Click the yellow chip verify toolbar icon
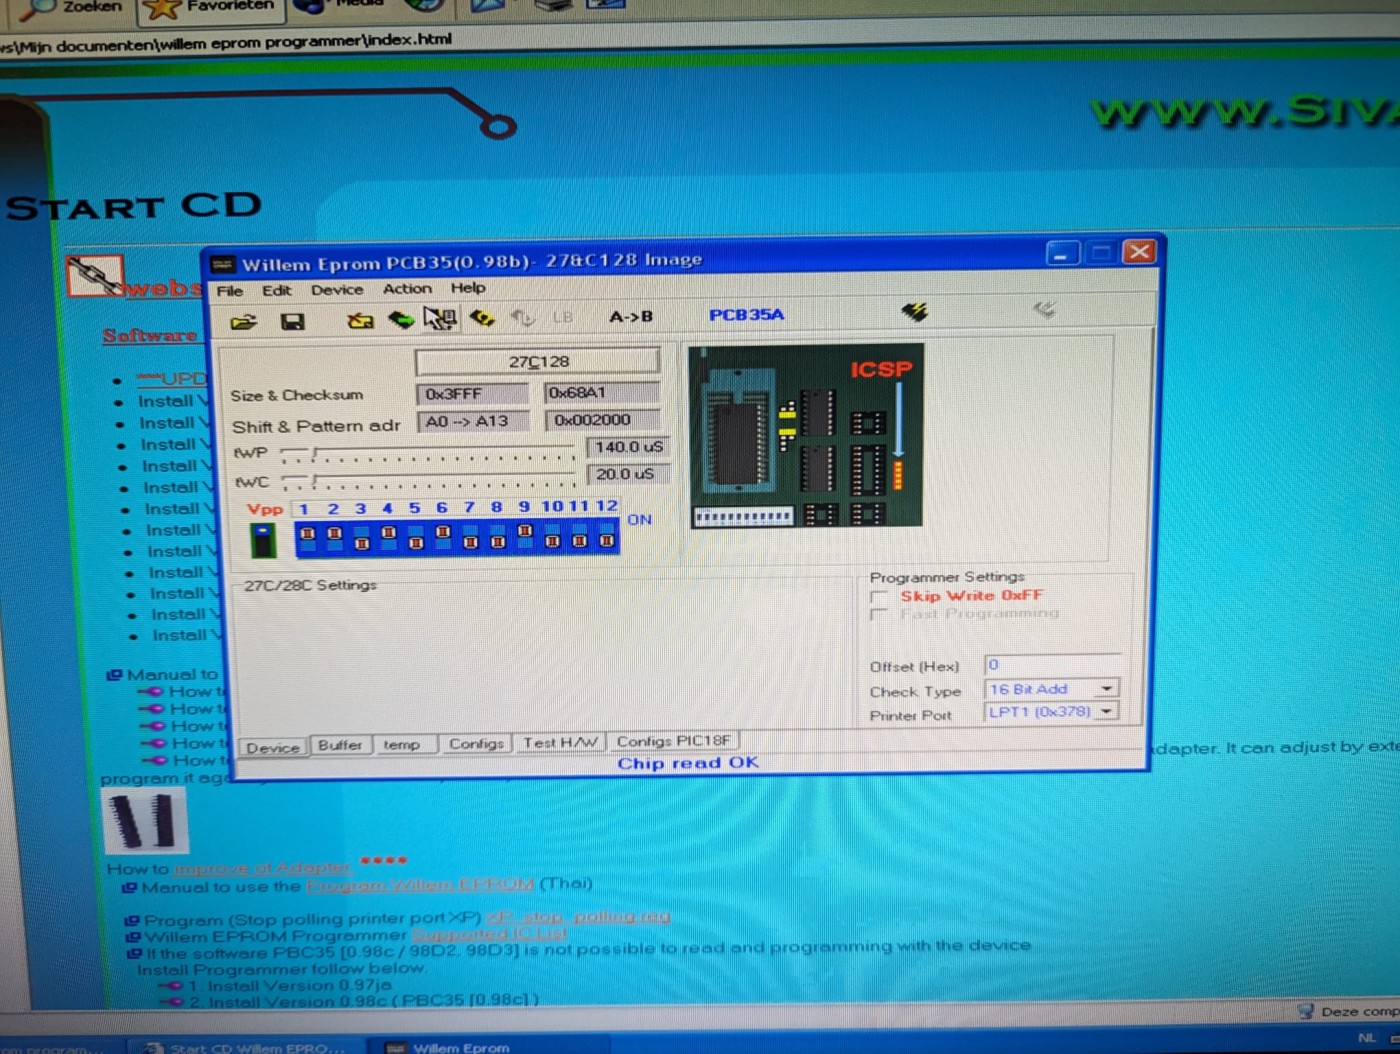Image resolution: width=1400 pixels, height=1054 pixels. tap(482, 318)
